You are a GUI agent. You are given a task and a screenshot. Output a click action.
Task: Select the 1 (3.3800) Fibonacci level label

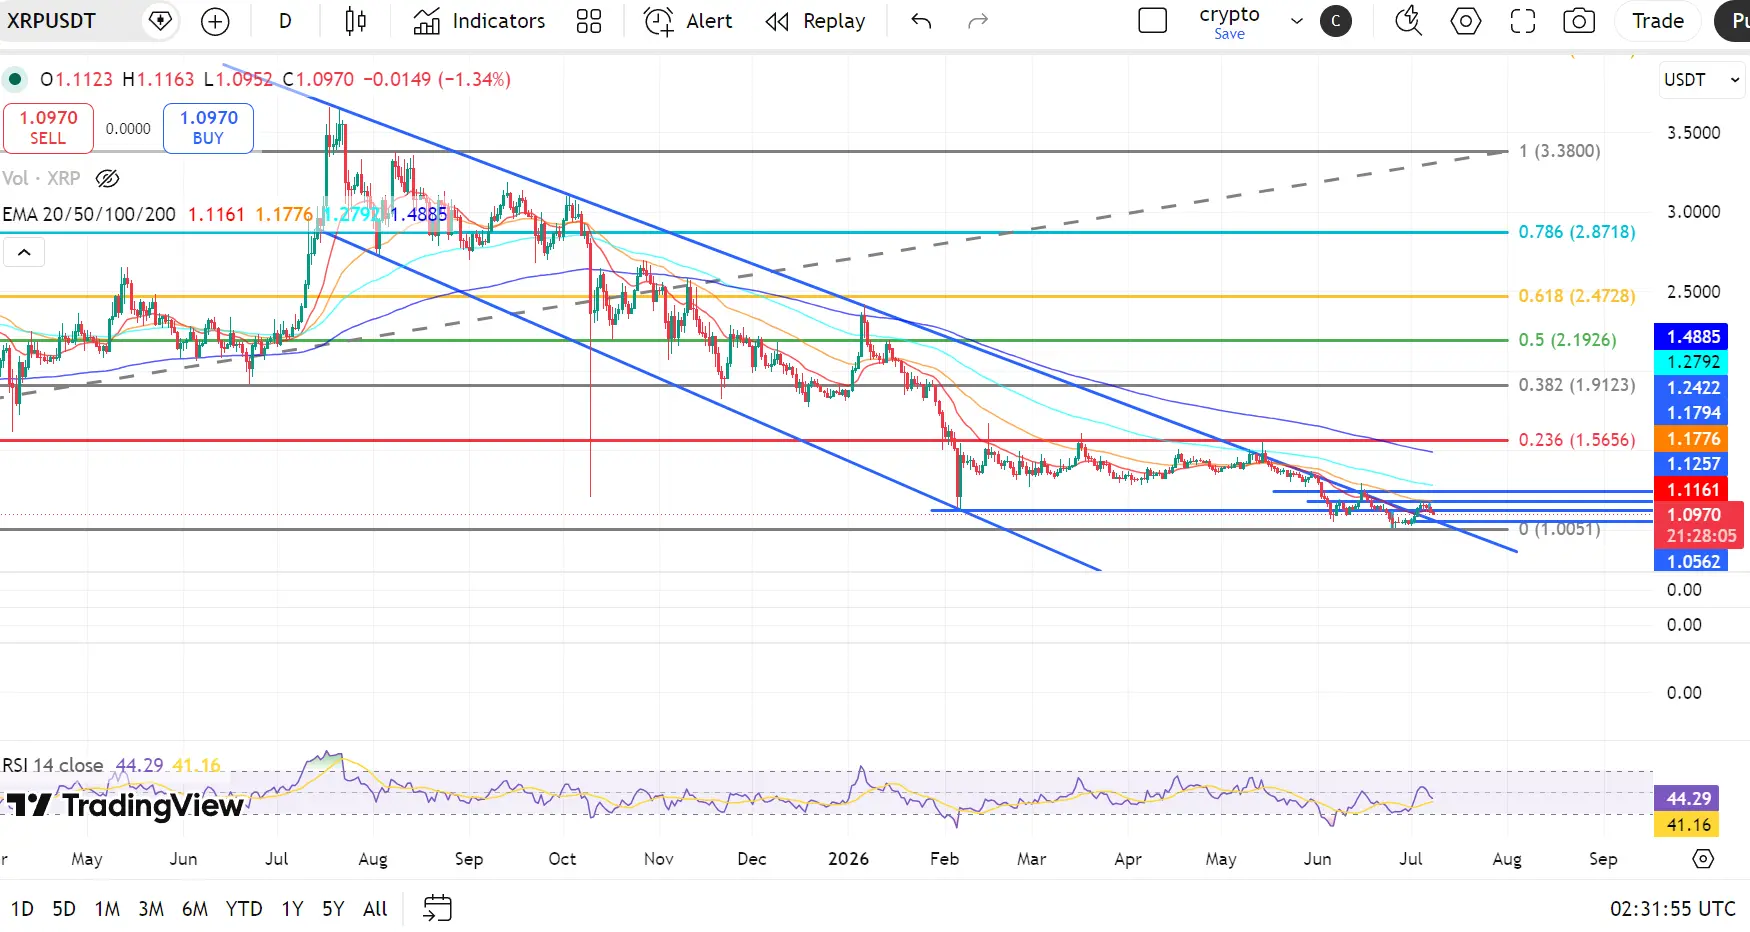click(x=1560, y=151)
